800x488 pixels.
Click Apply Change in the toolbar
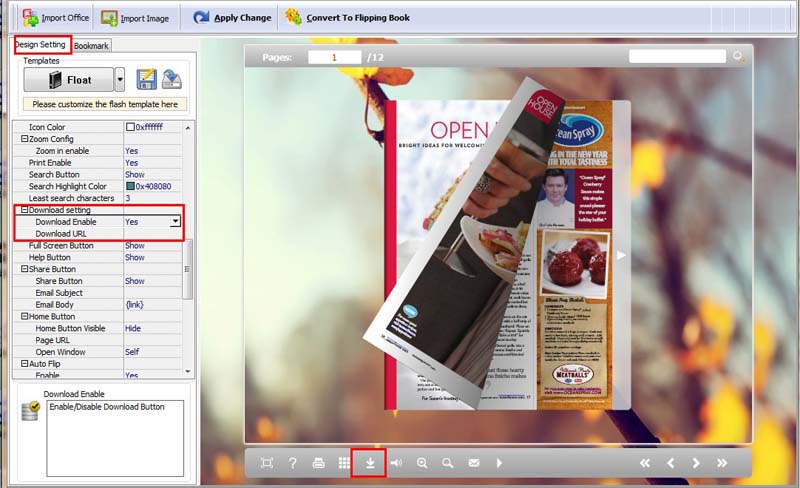232,17
